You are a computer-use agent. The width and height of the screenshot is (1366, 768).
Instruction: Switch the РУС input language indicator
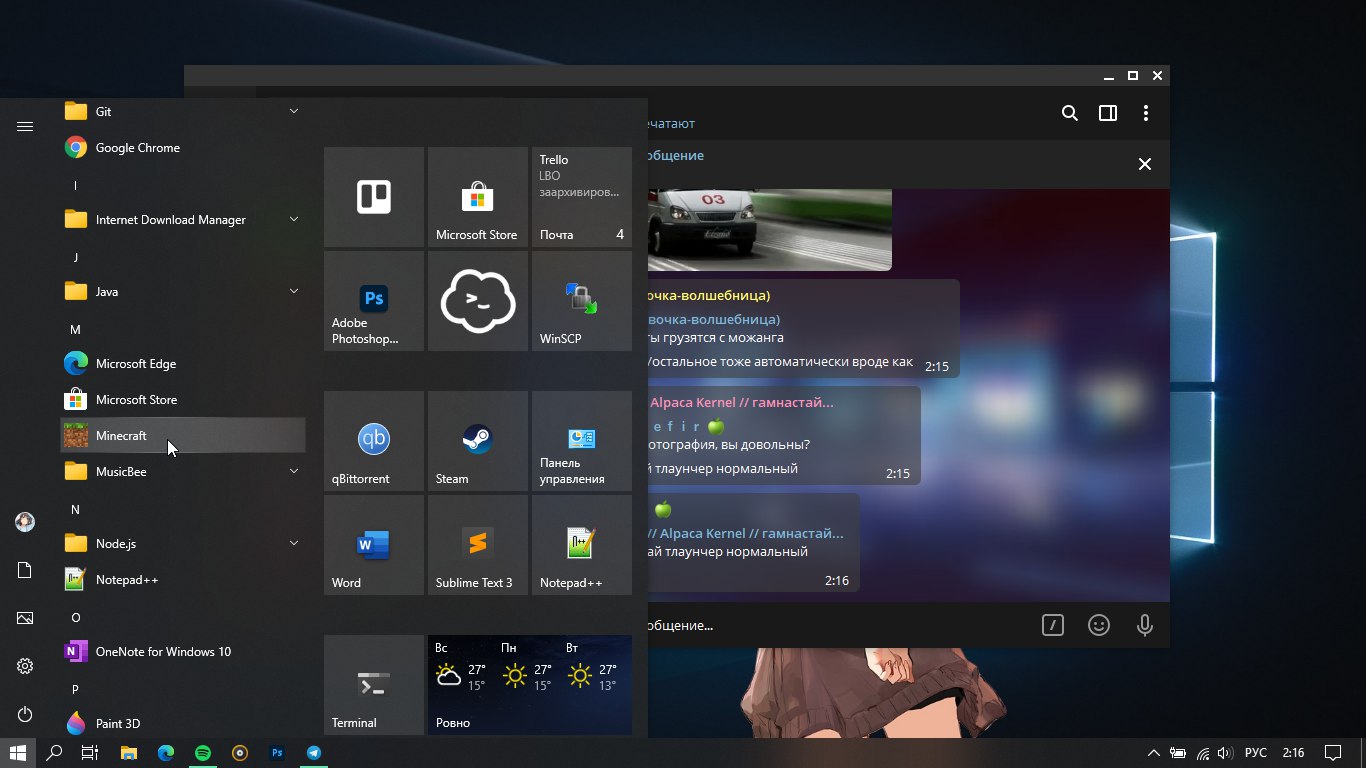[1256, 752]
